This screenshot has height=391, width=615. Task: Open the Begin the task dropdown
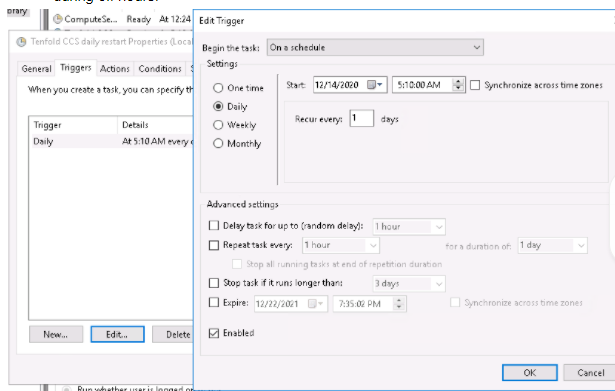pyautogui.click(x=375, y=47)
